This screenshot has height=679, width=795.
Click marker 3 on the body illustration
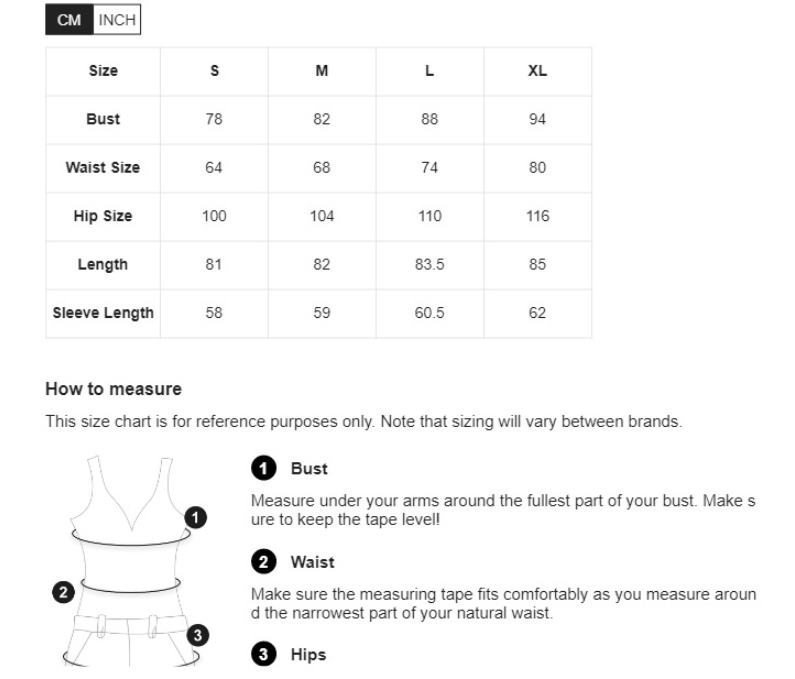point(198,635)
